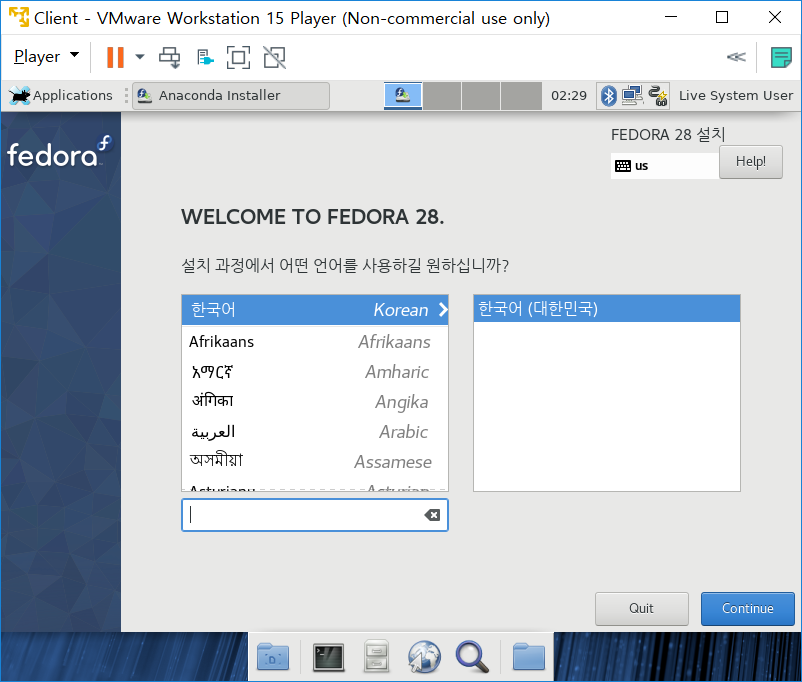Show desktop from the dock

pyautogui.click(x=273, y=657)
